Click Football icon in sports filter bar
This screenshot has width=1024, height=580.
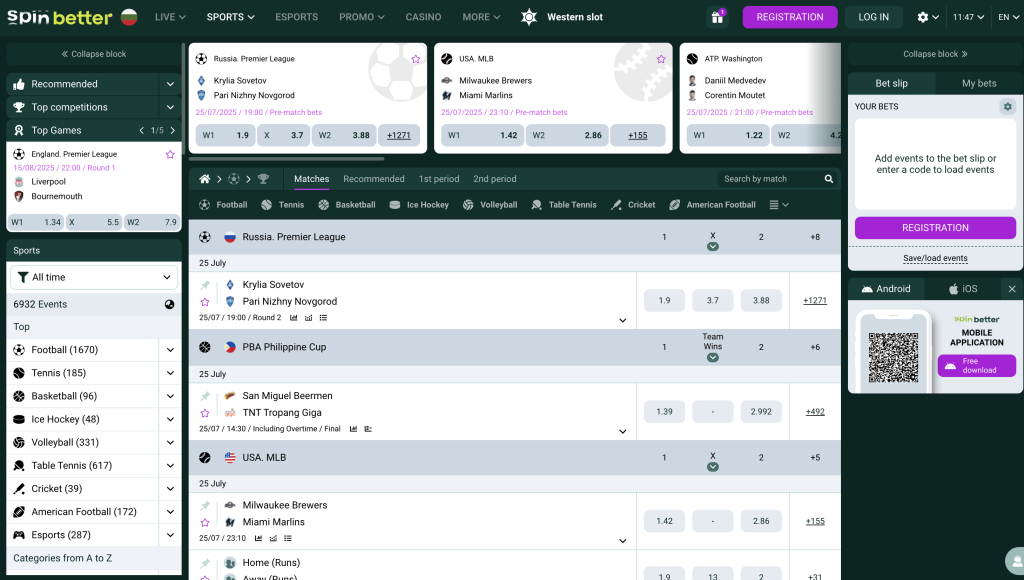[204, 205]
